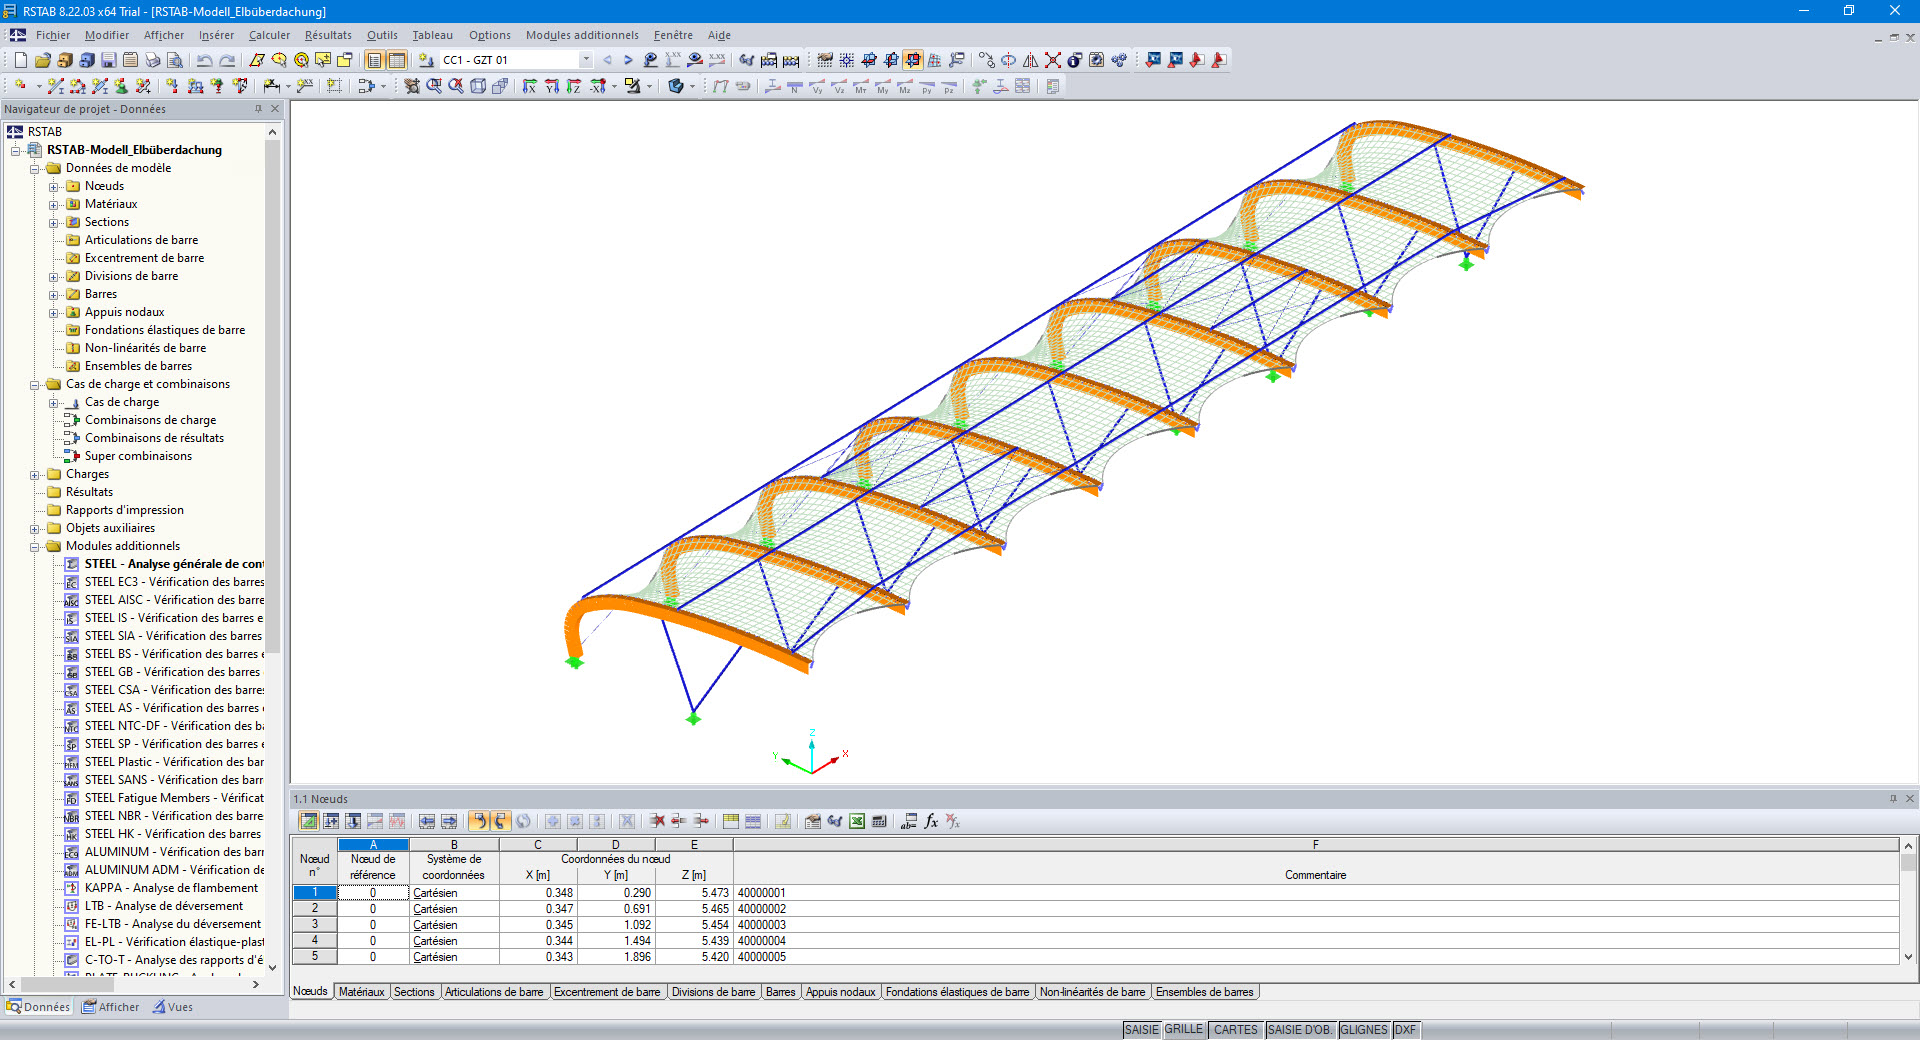
Task: Click the Undo icon in the toolbar
Action: 203,59
